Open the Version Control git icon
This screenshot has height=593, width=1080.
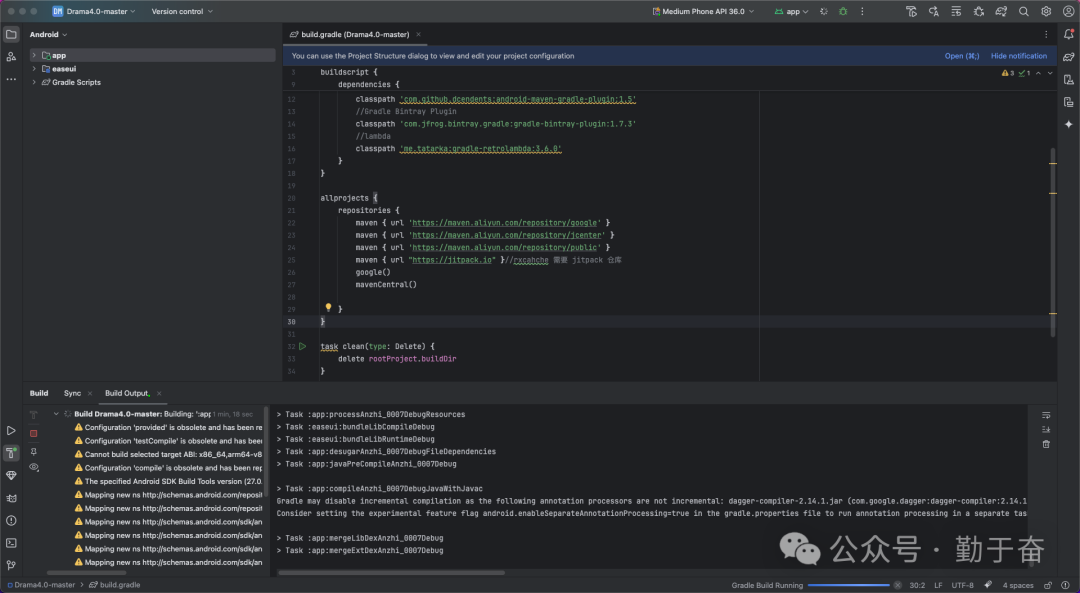pos(11,565)
